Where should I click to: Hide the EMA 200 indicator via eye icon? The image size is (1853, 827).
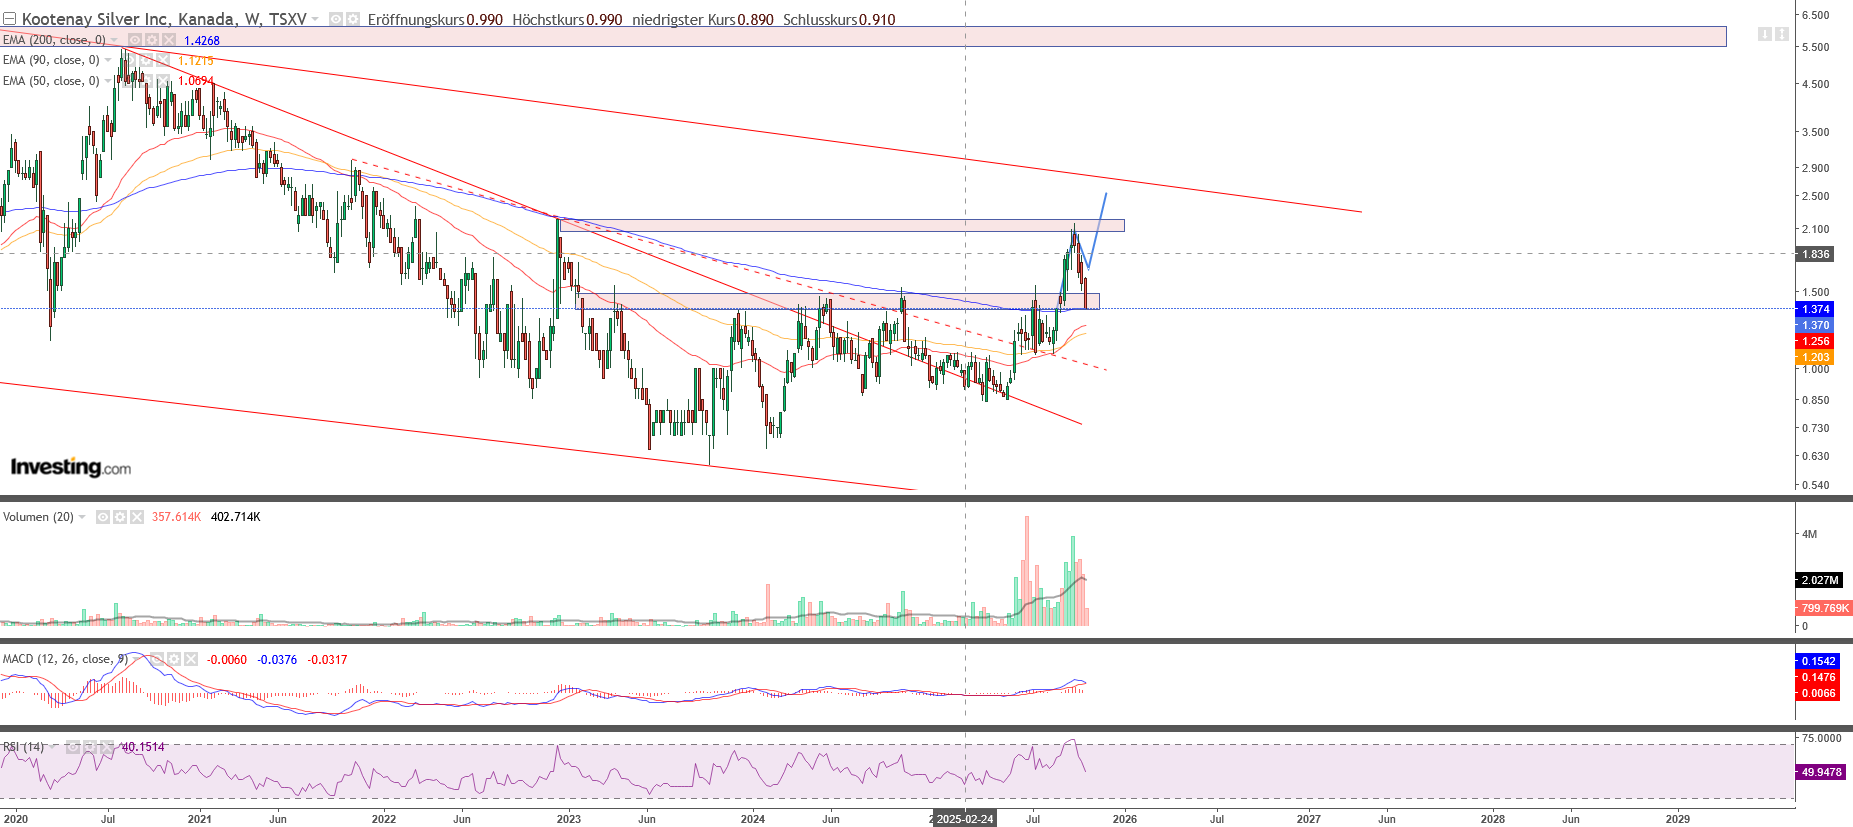(x=134, y=40)
